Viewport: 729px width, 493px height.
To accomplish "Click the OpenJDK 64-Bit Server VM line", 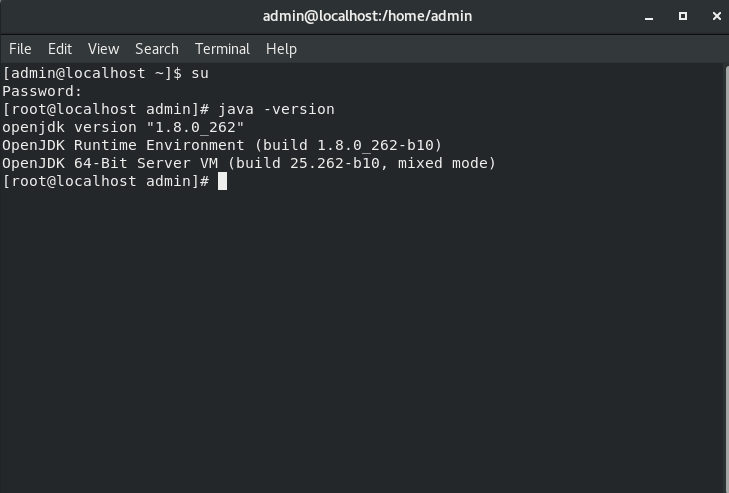I will tap(249, 163).
